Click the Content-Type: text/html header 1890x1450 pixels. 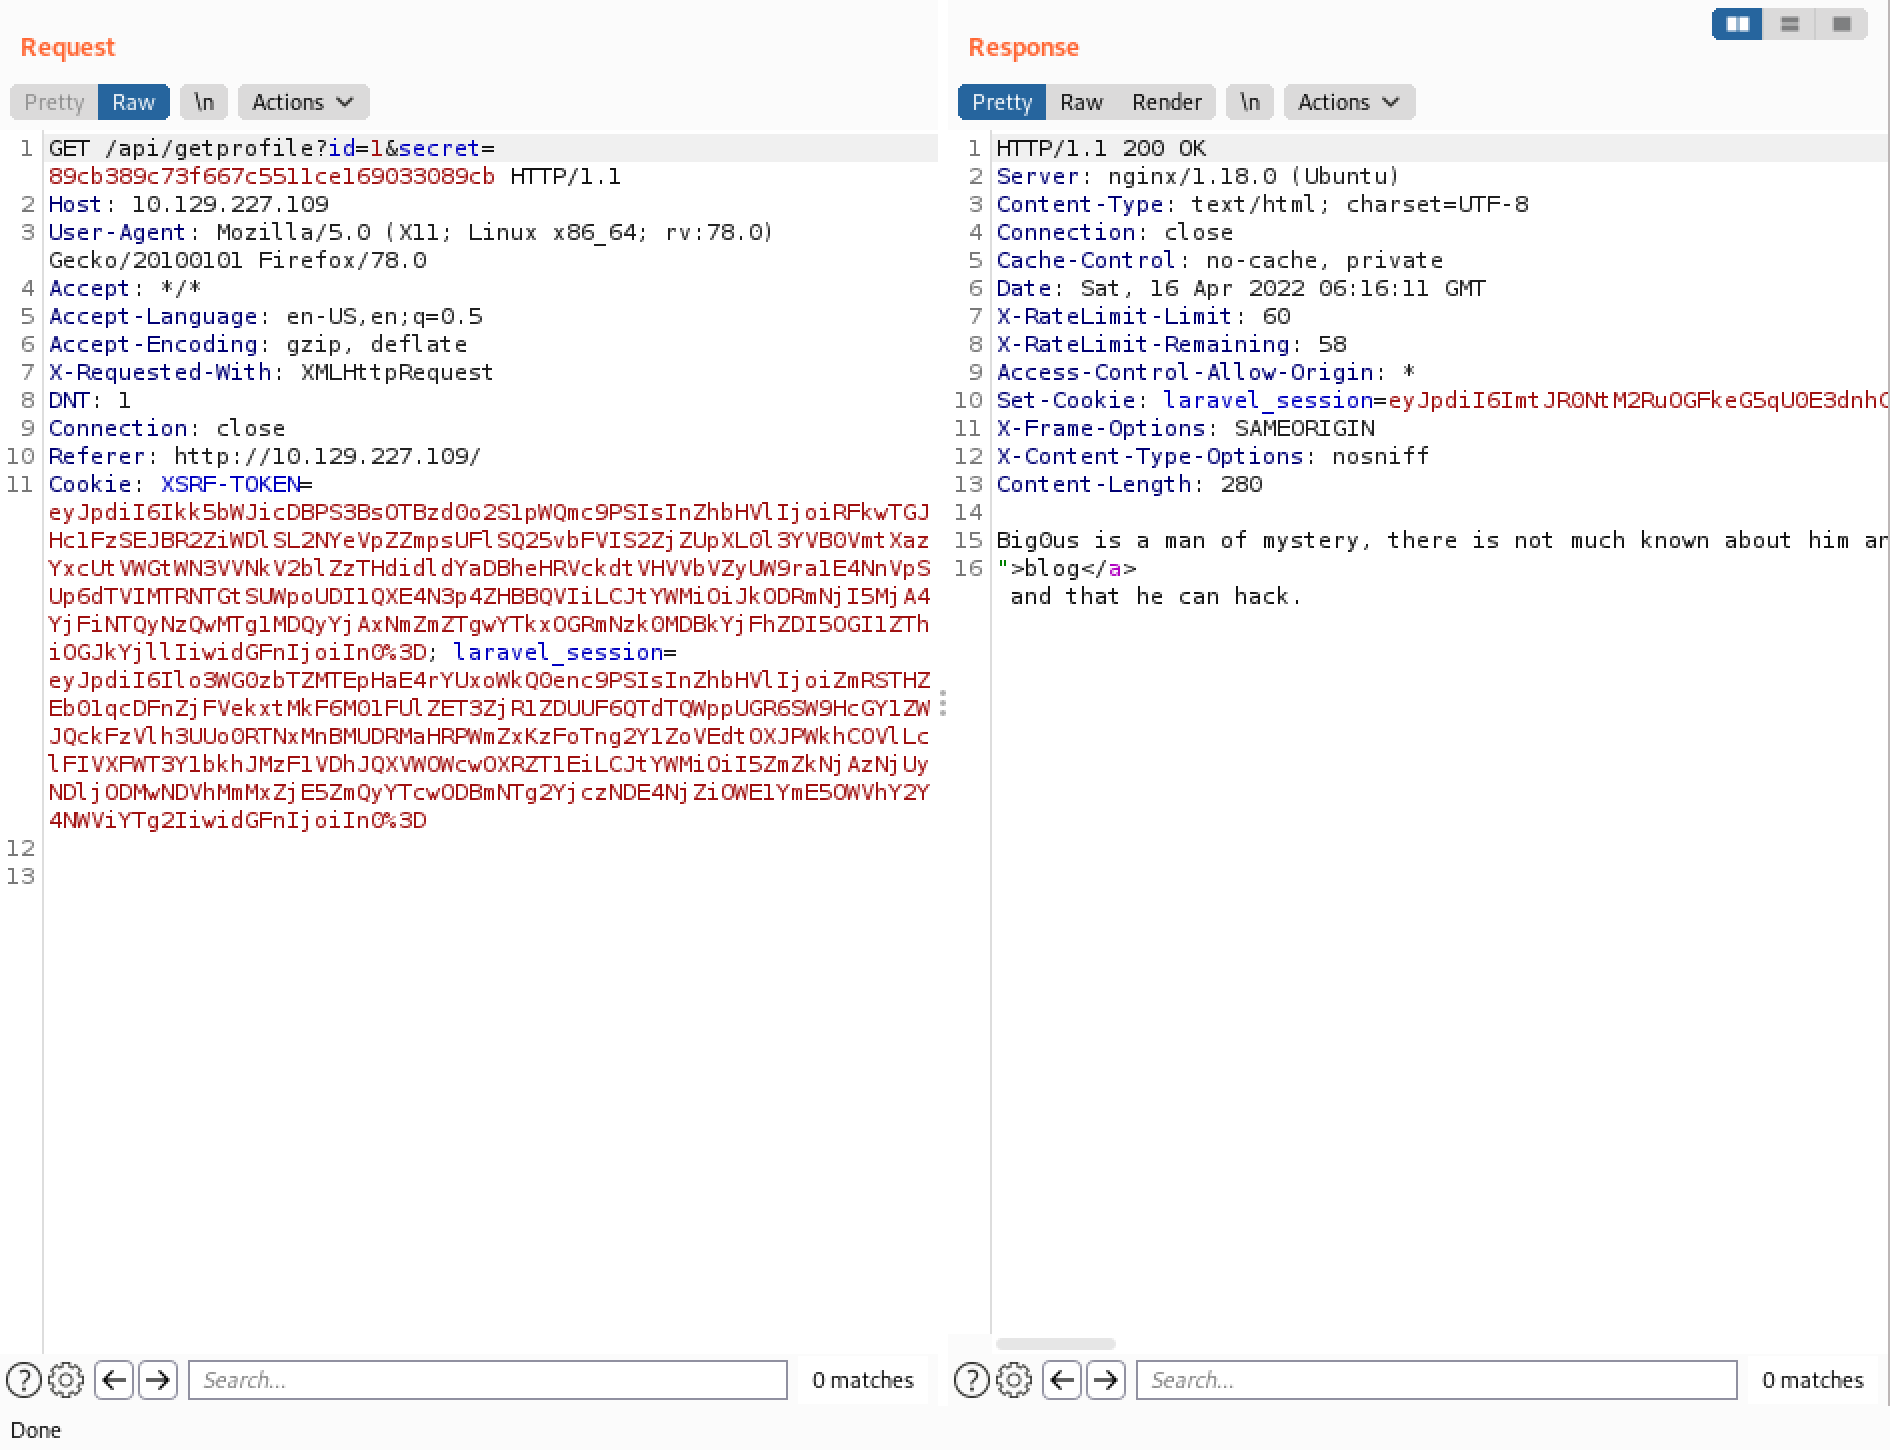point(1262,204)
